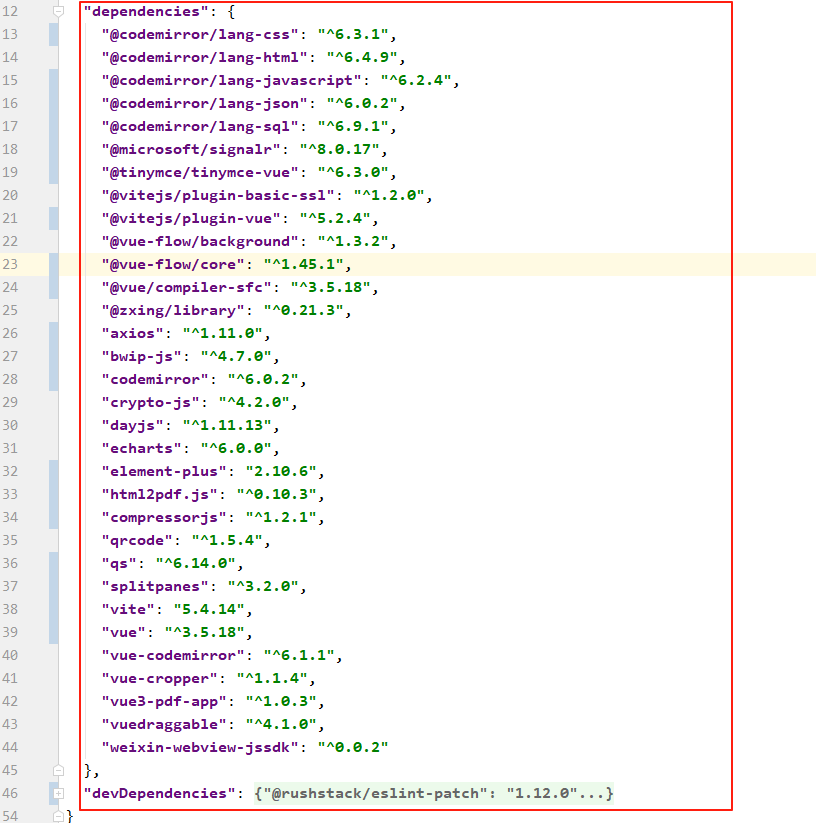The image size is (816, 823).
Task: Click the "^6.4.9" lang-html version value
Action: point(362,57)
